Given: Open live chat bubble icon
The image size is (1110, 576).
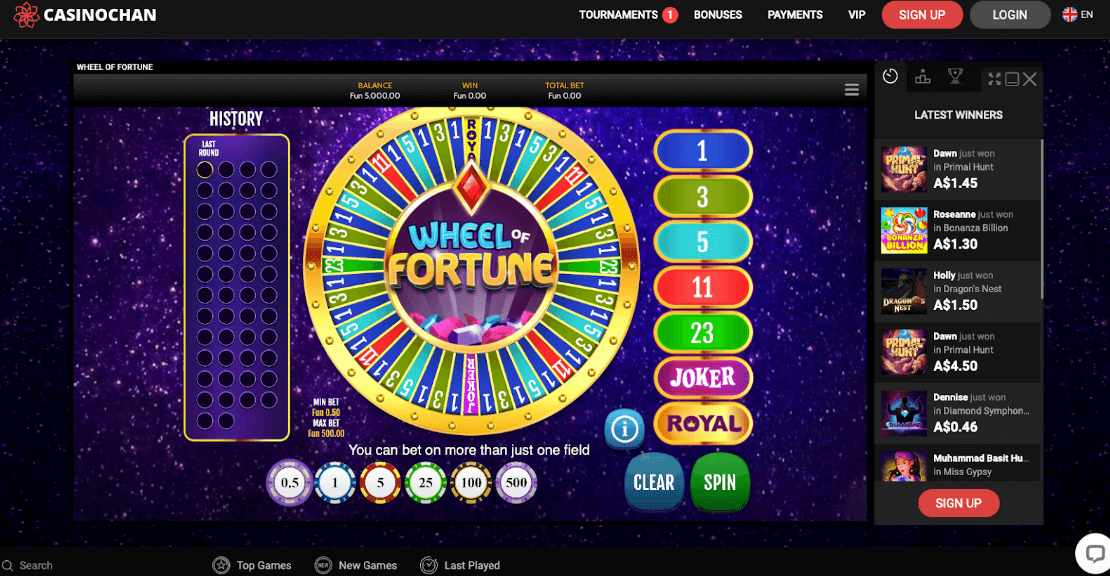Looking at the screenshot, I should (1094, 553).
